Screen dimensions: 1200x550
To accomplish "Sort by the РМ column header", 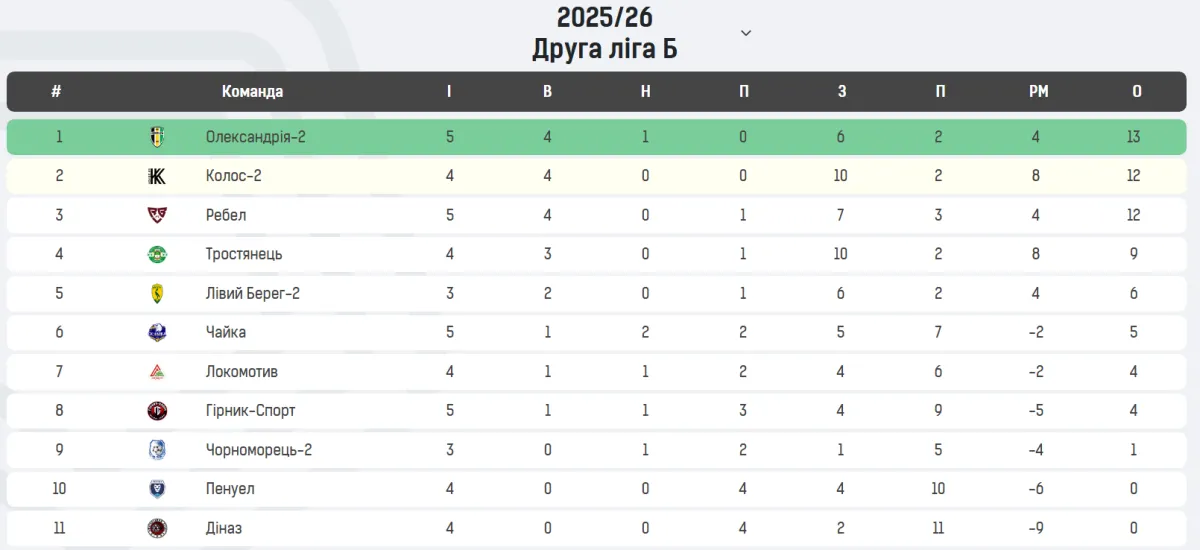I will click(1038, 92).
